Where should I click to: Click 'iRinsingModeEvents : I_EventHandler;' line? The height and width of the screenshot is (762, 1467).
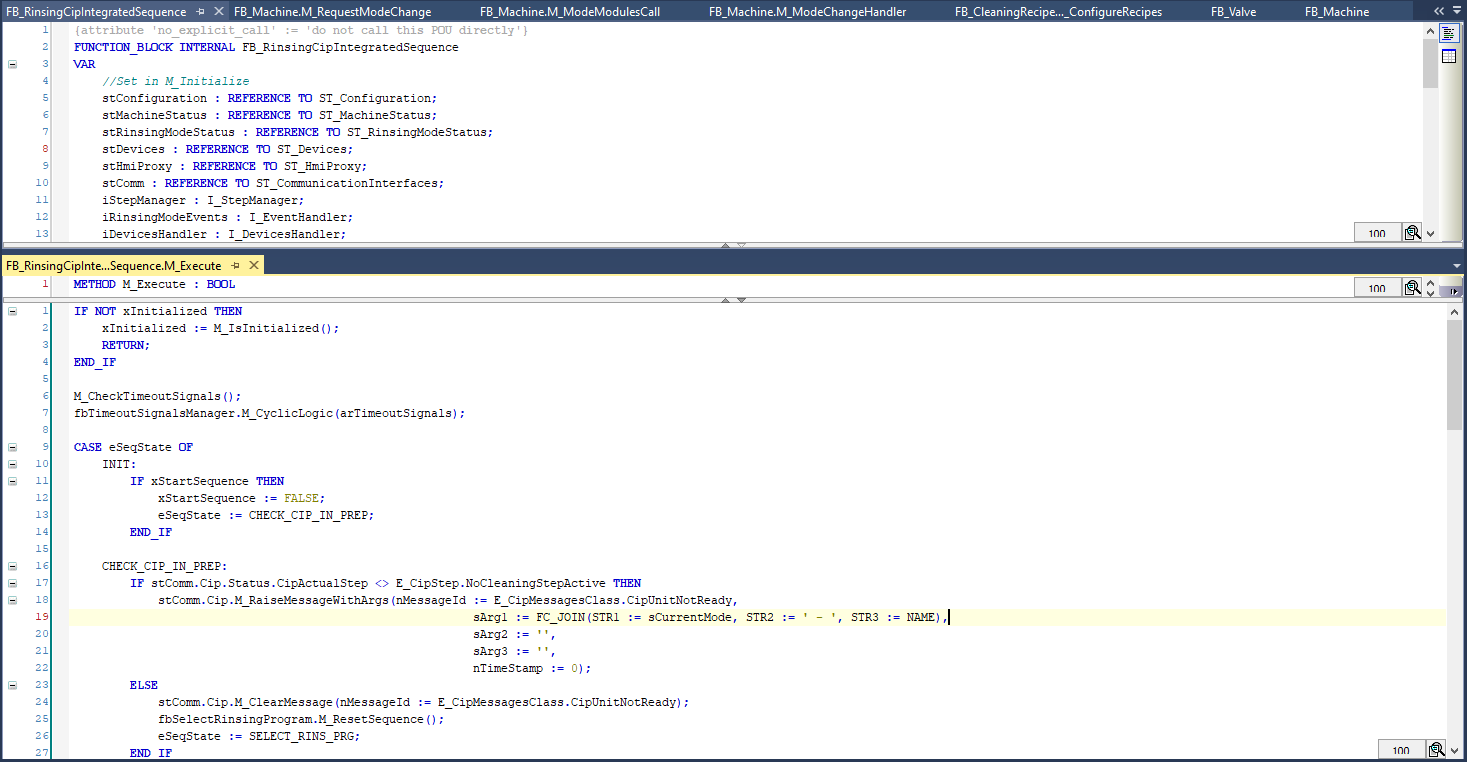pos(227,217)
